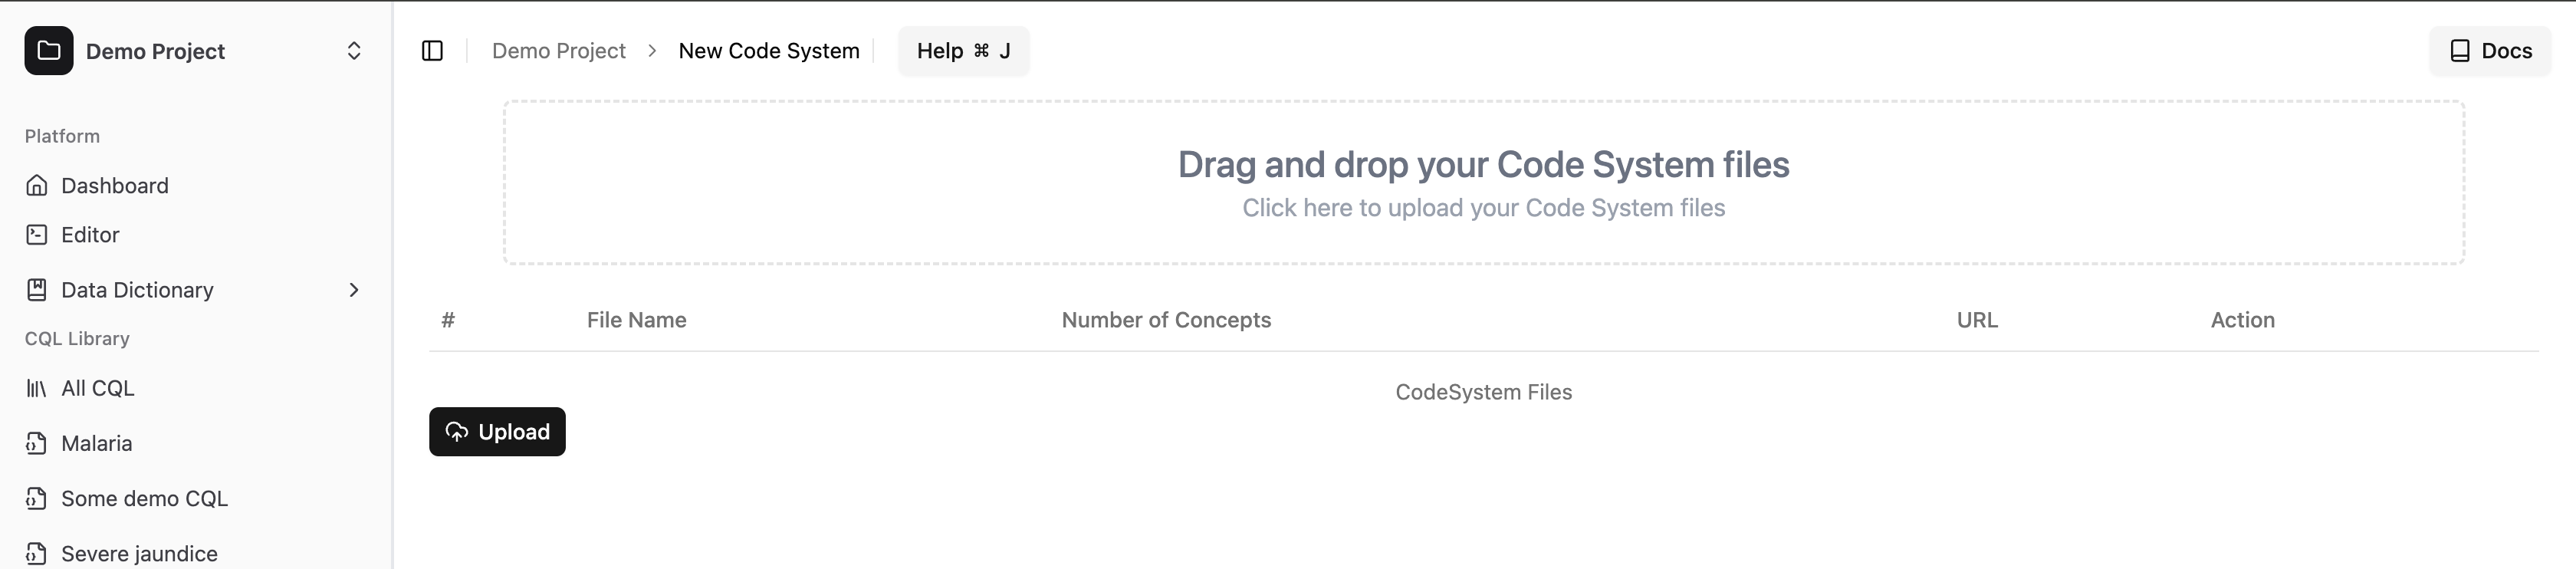Select the Editor icon in the sidebar
The image size is (2576, 569).
[x=36, y=234]
